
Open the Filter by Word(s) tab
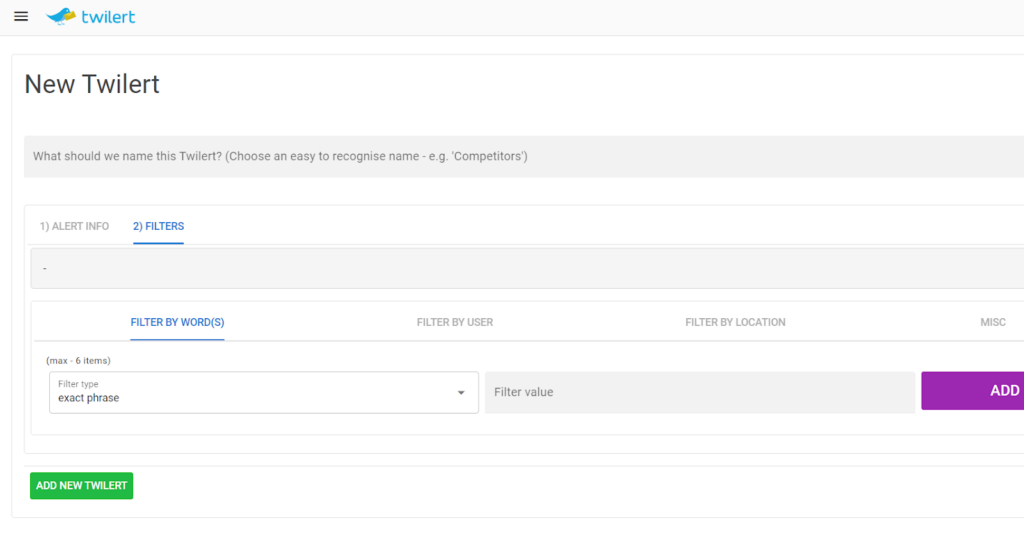177,322
